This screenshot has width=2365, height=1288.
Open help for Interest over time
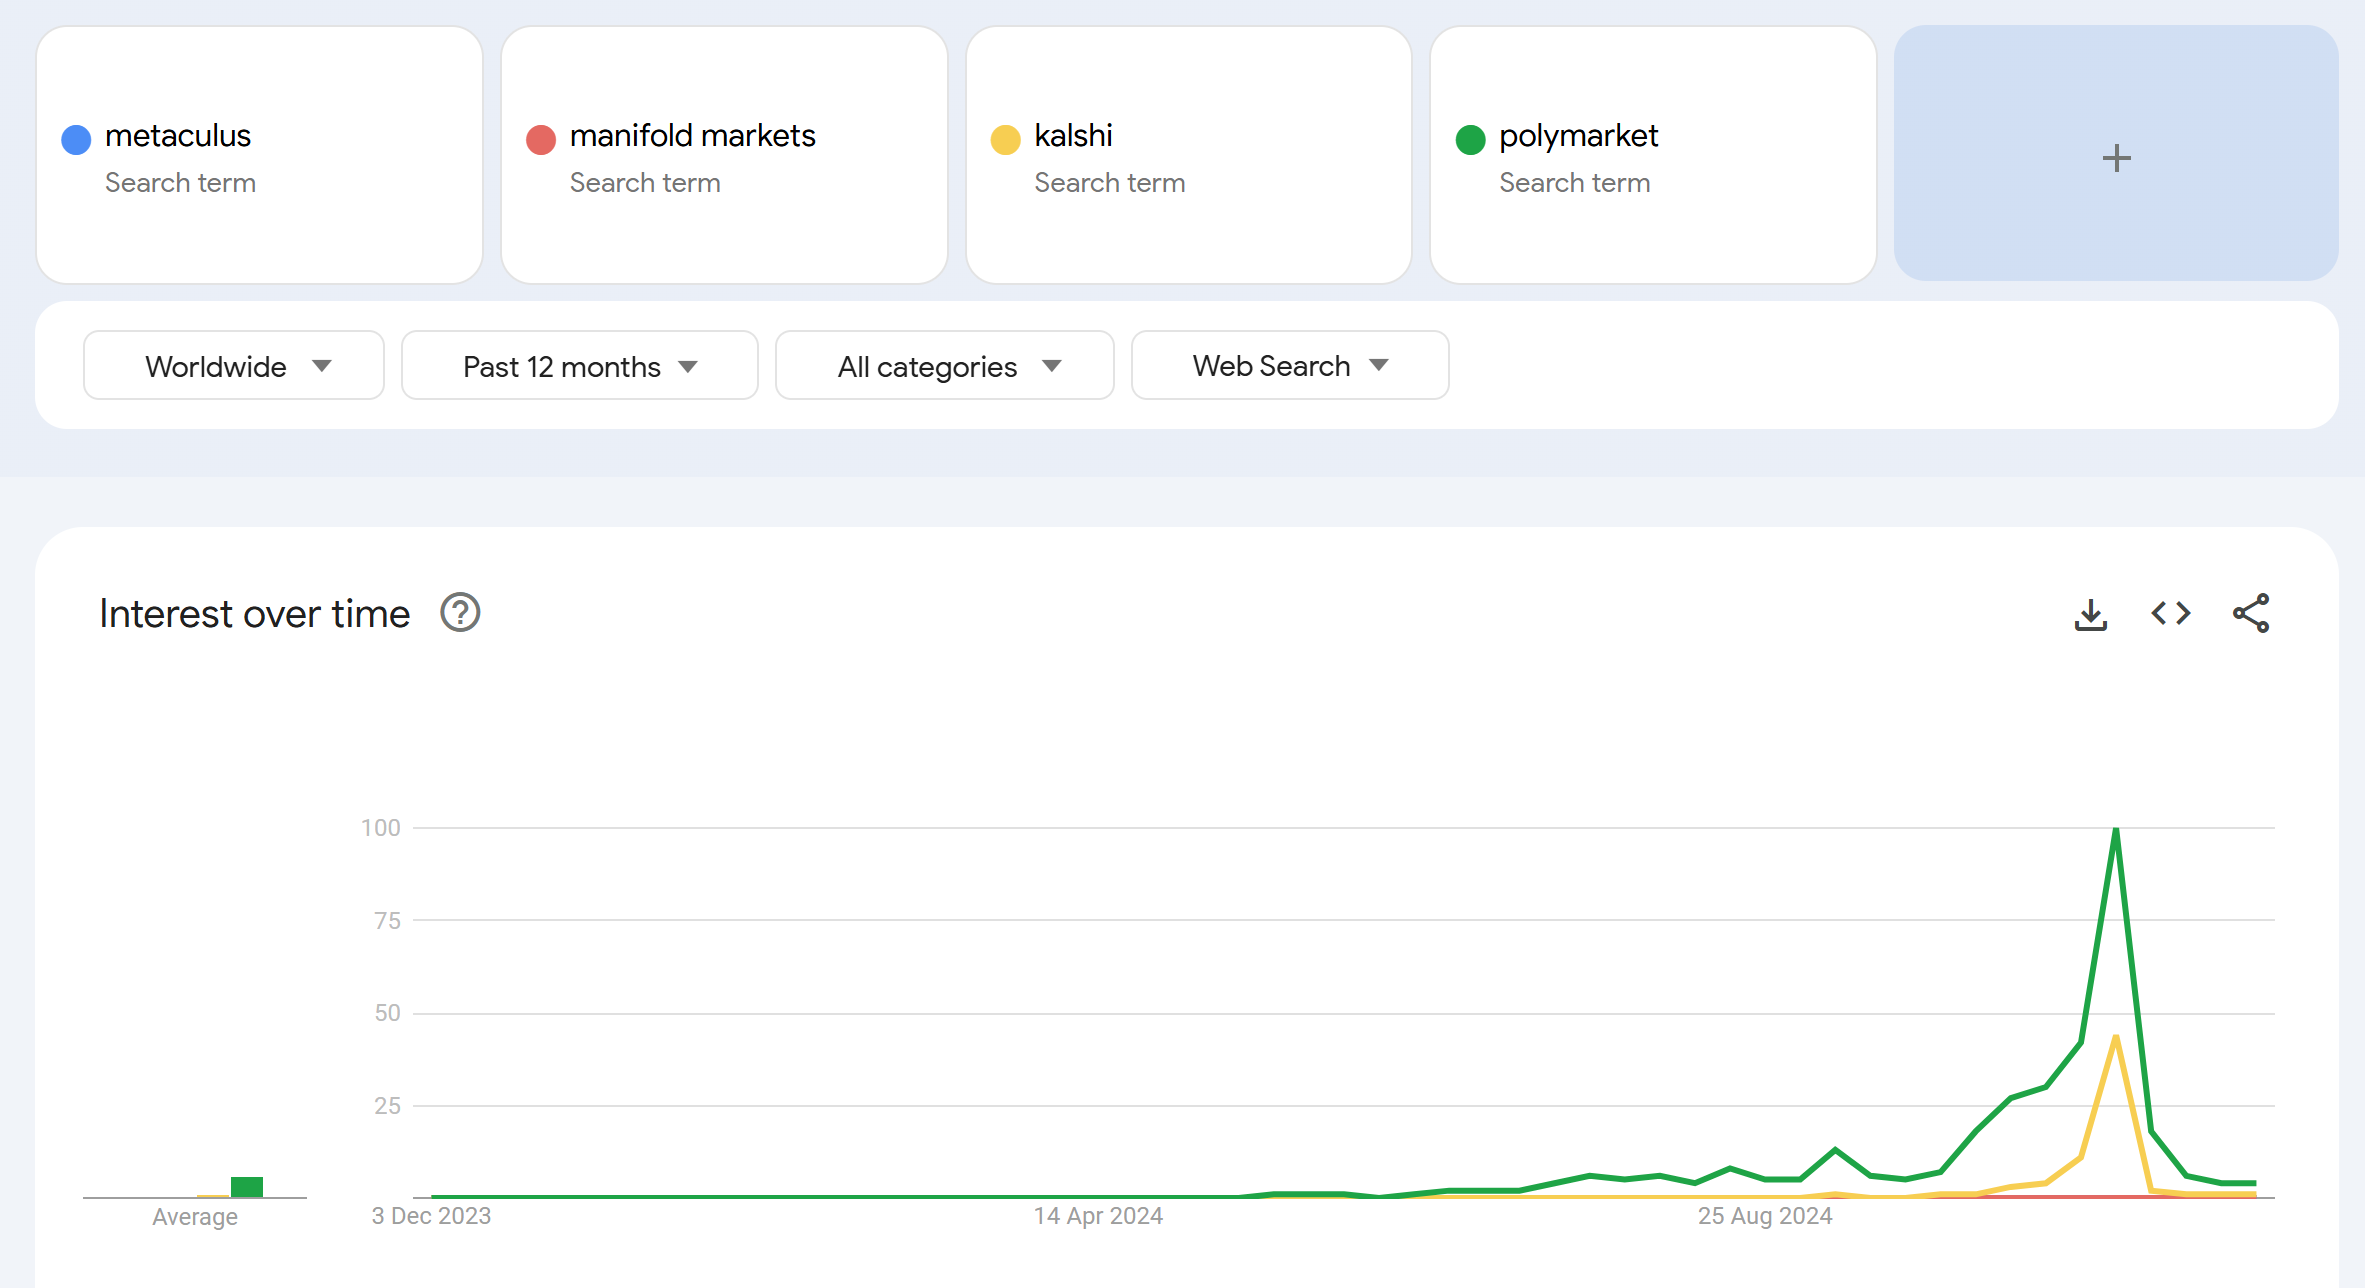coord(460,613)
